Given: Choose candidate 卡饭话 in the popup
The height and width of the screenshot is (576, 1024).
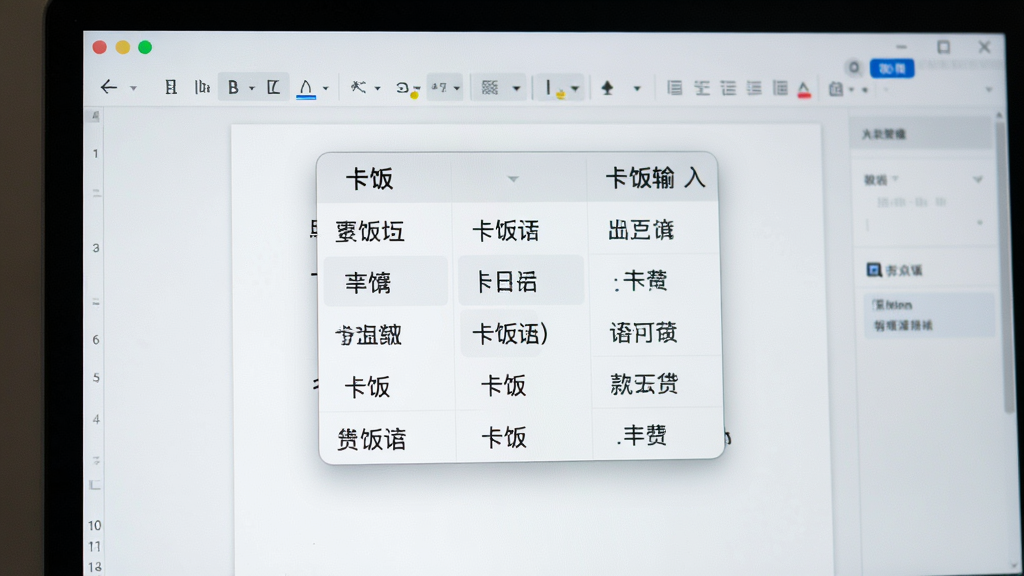Looking at the screenshot, I should [x=505, y=231].
